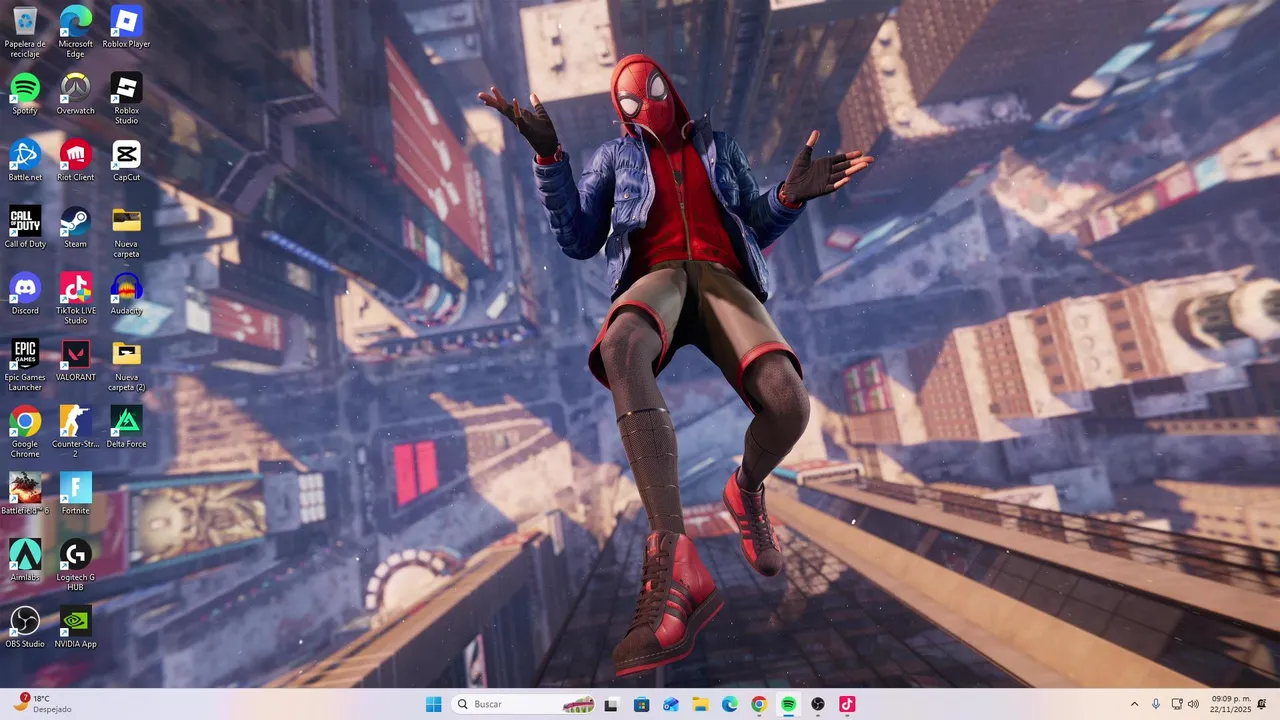This screenshot has height=720, width=1280.
Task: Switch to Spotify in the taskbar
Action: pos(788,704)
